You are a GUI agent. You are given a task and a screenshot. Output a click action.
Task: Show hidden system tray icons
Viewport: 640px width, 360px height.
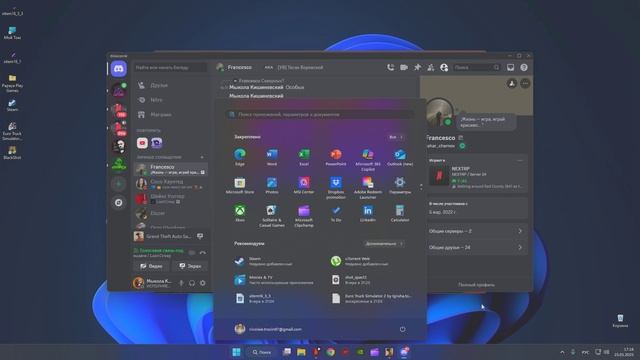(x=562, y=352)
